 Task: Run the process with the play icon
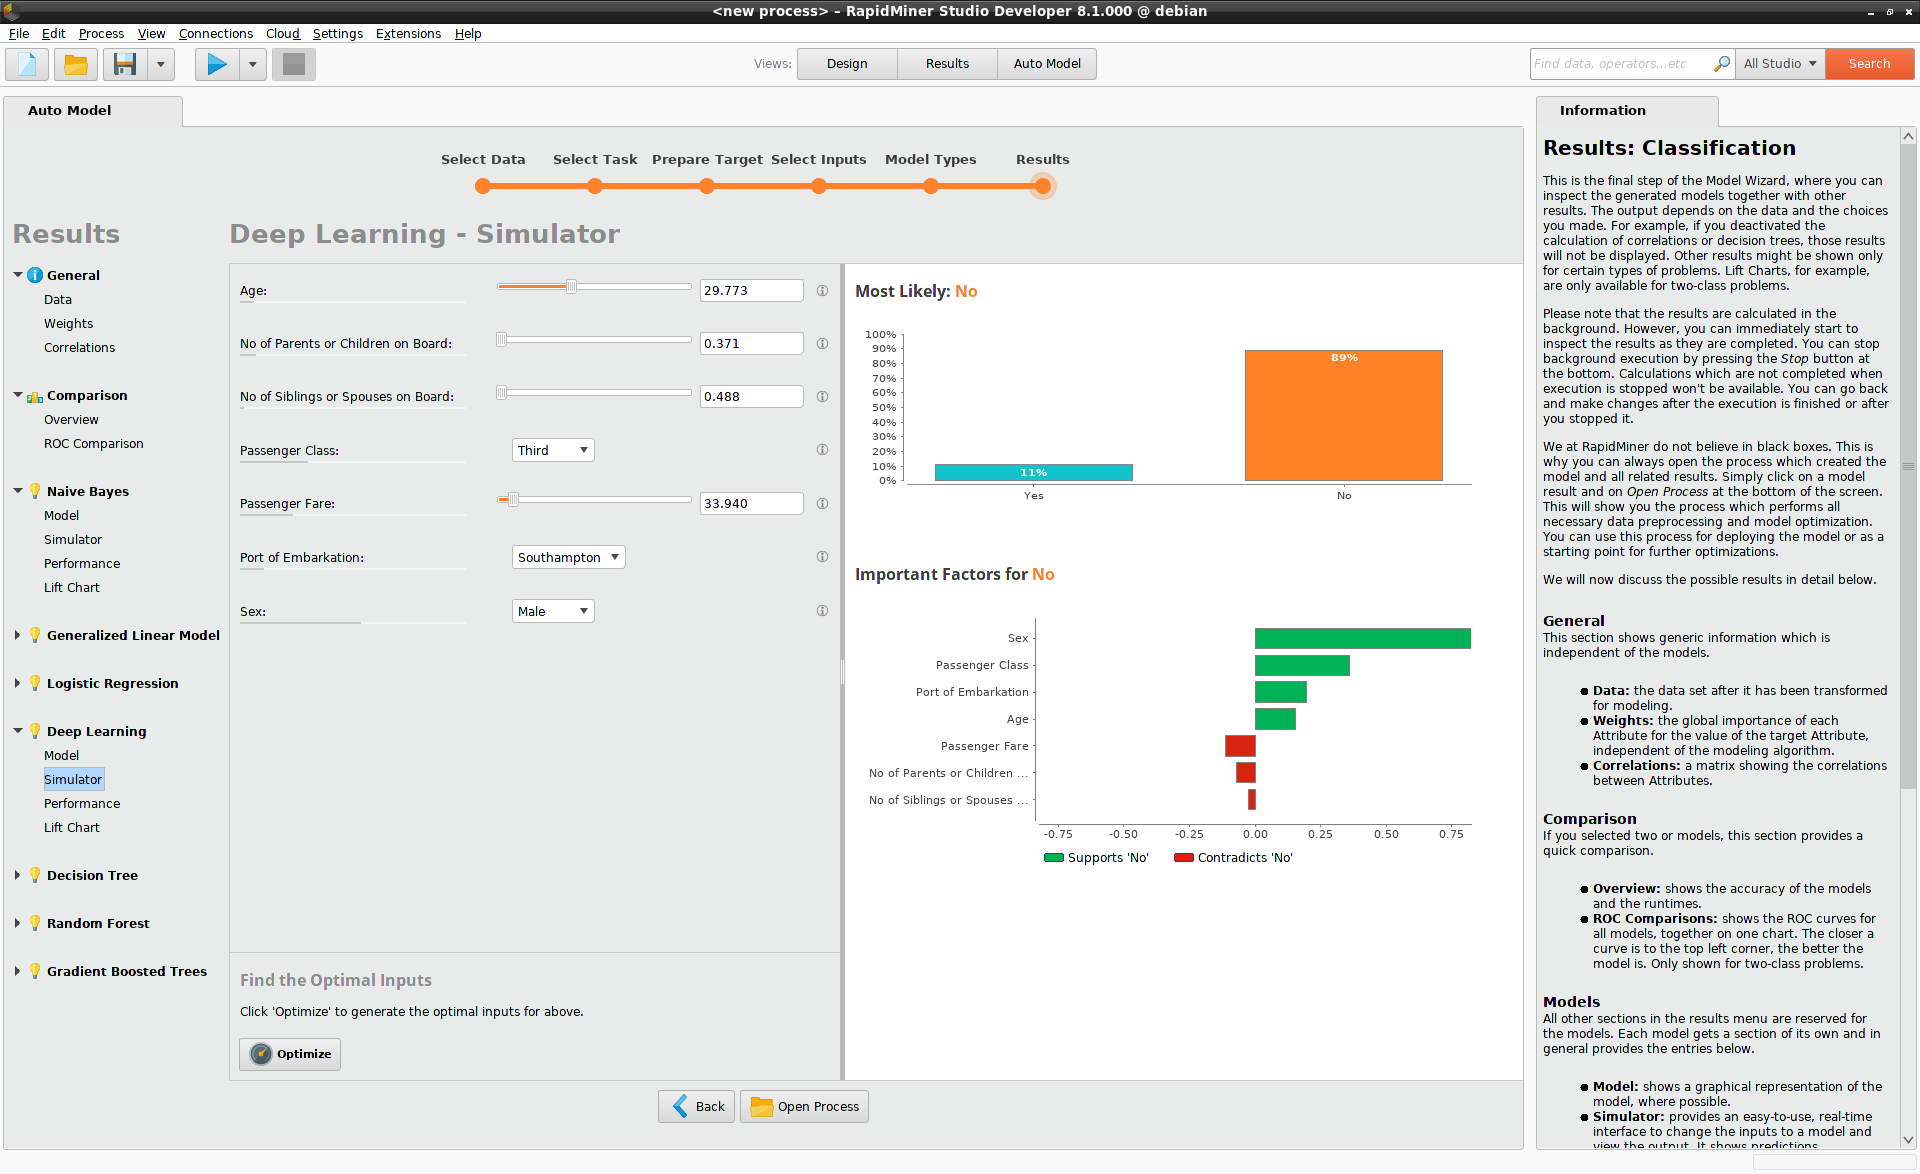(x=215, y=63)
